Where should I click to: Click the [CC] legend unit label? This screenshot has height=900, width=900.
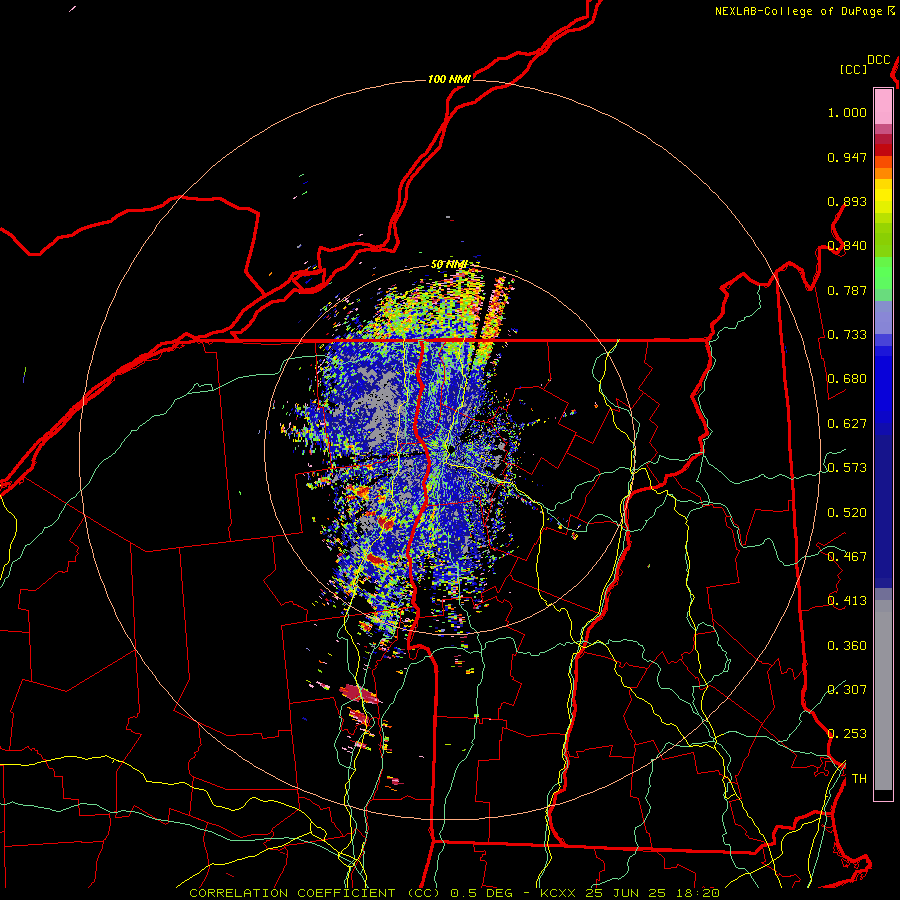[853, 69]
